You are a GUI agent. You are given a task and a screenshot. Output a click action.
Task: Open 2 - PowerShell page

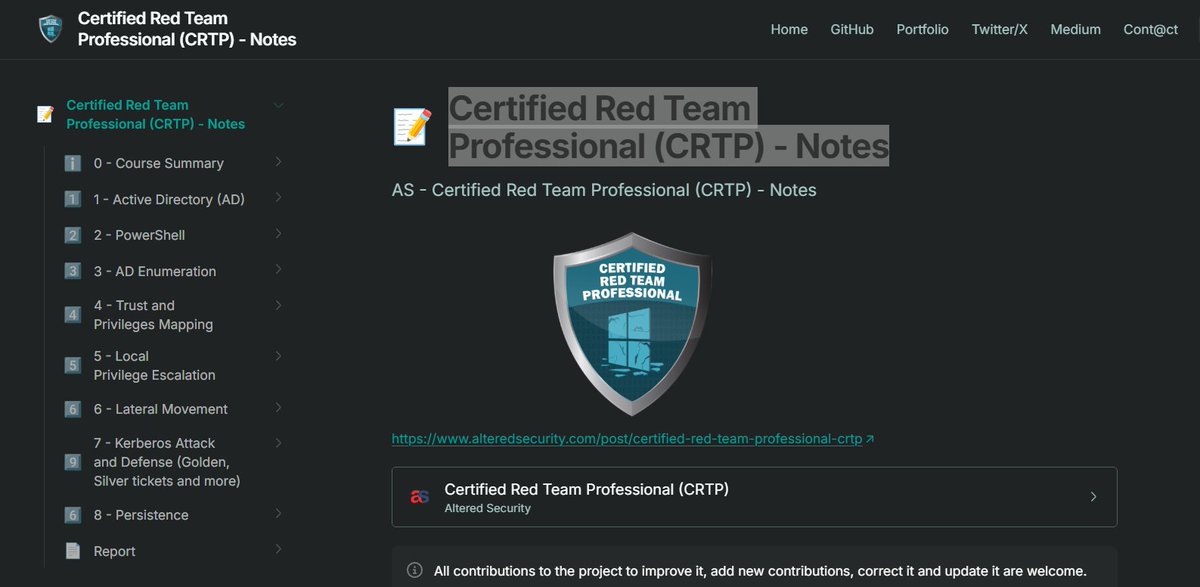point(139,235)
